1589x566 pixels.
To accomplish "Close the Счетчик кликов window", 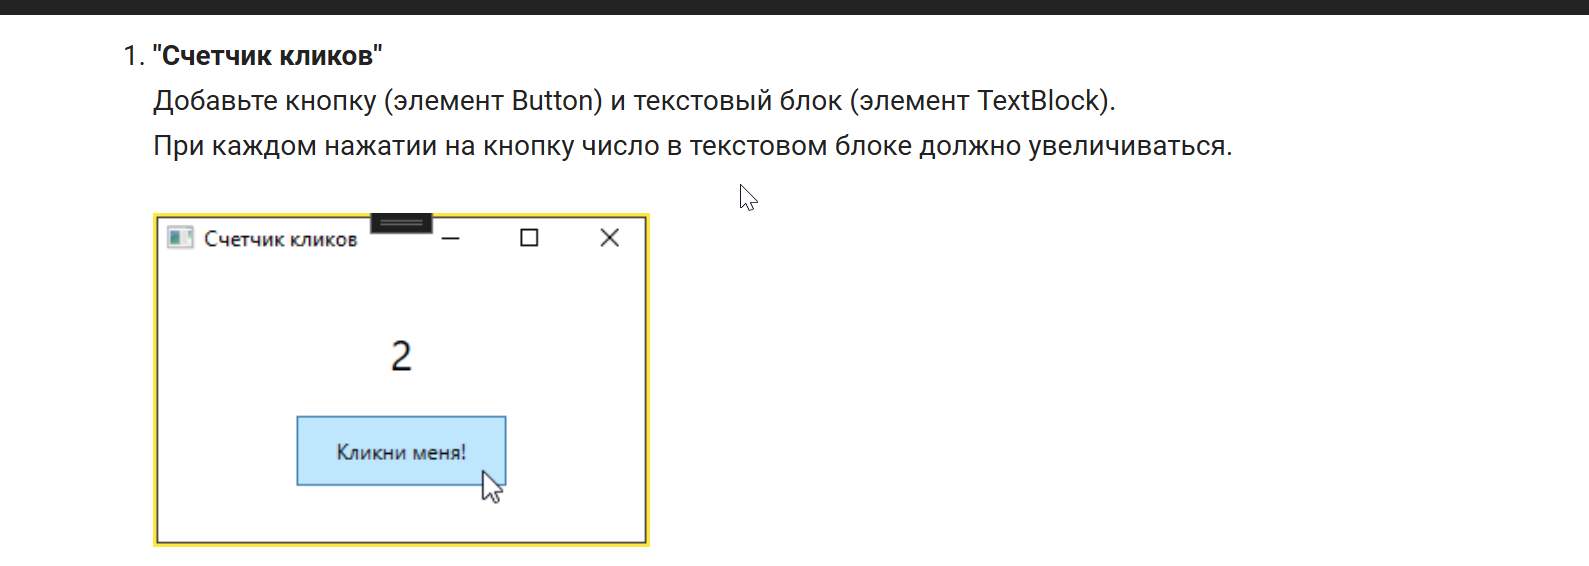I will click(x=609, y=238).
